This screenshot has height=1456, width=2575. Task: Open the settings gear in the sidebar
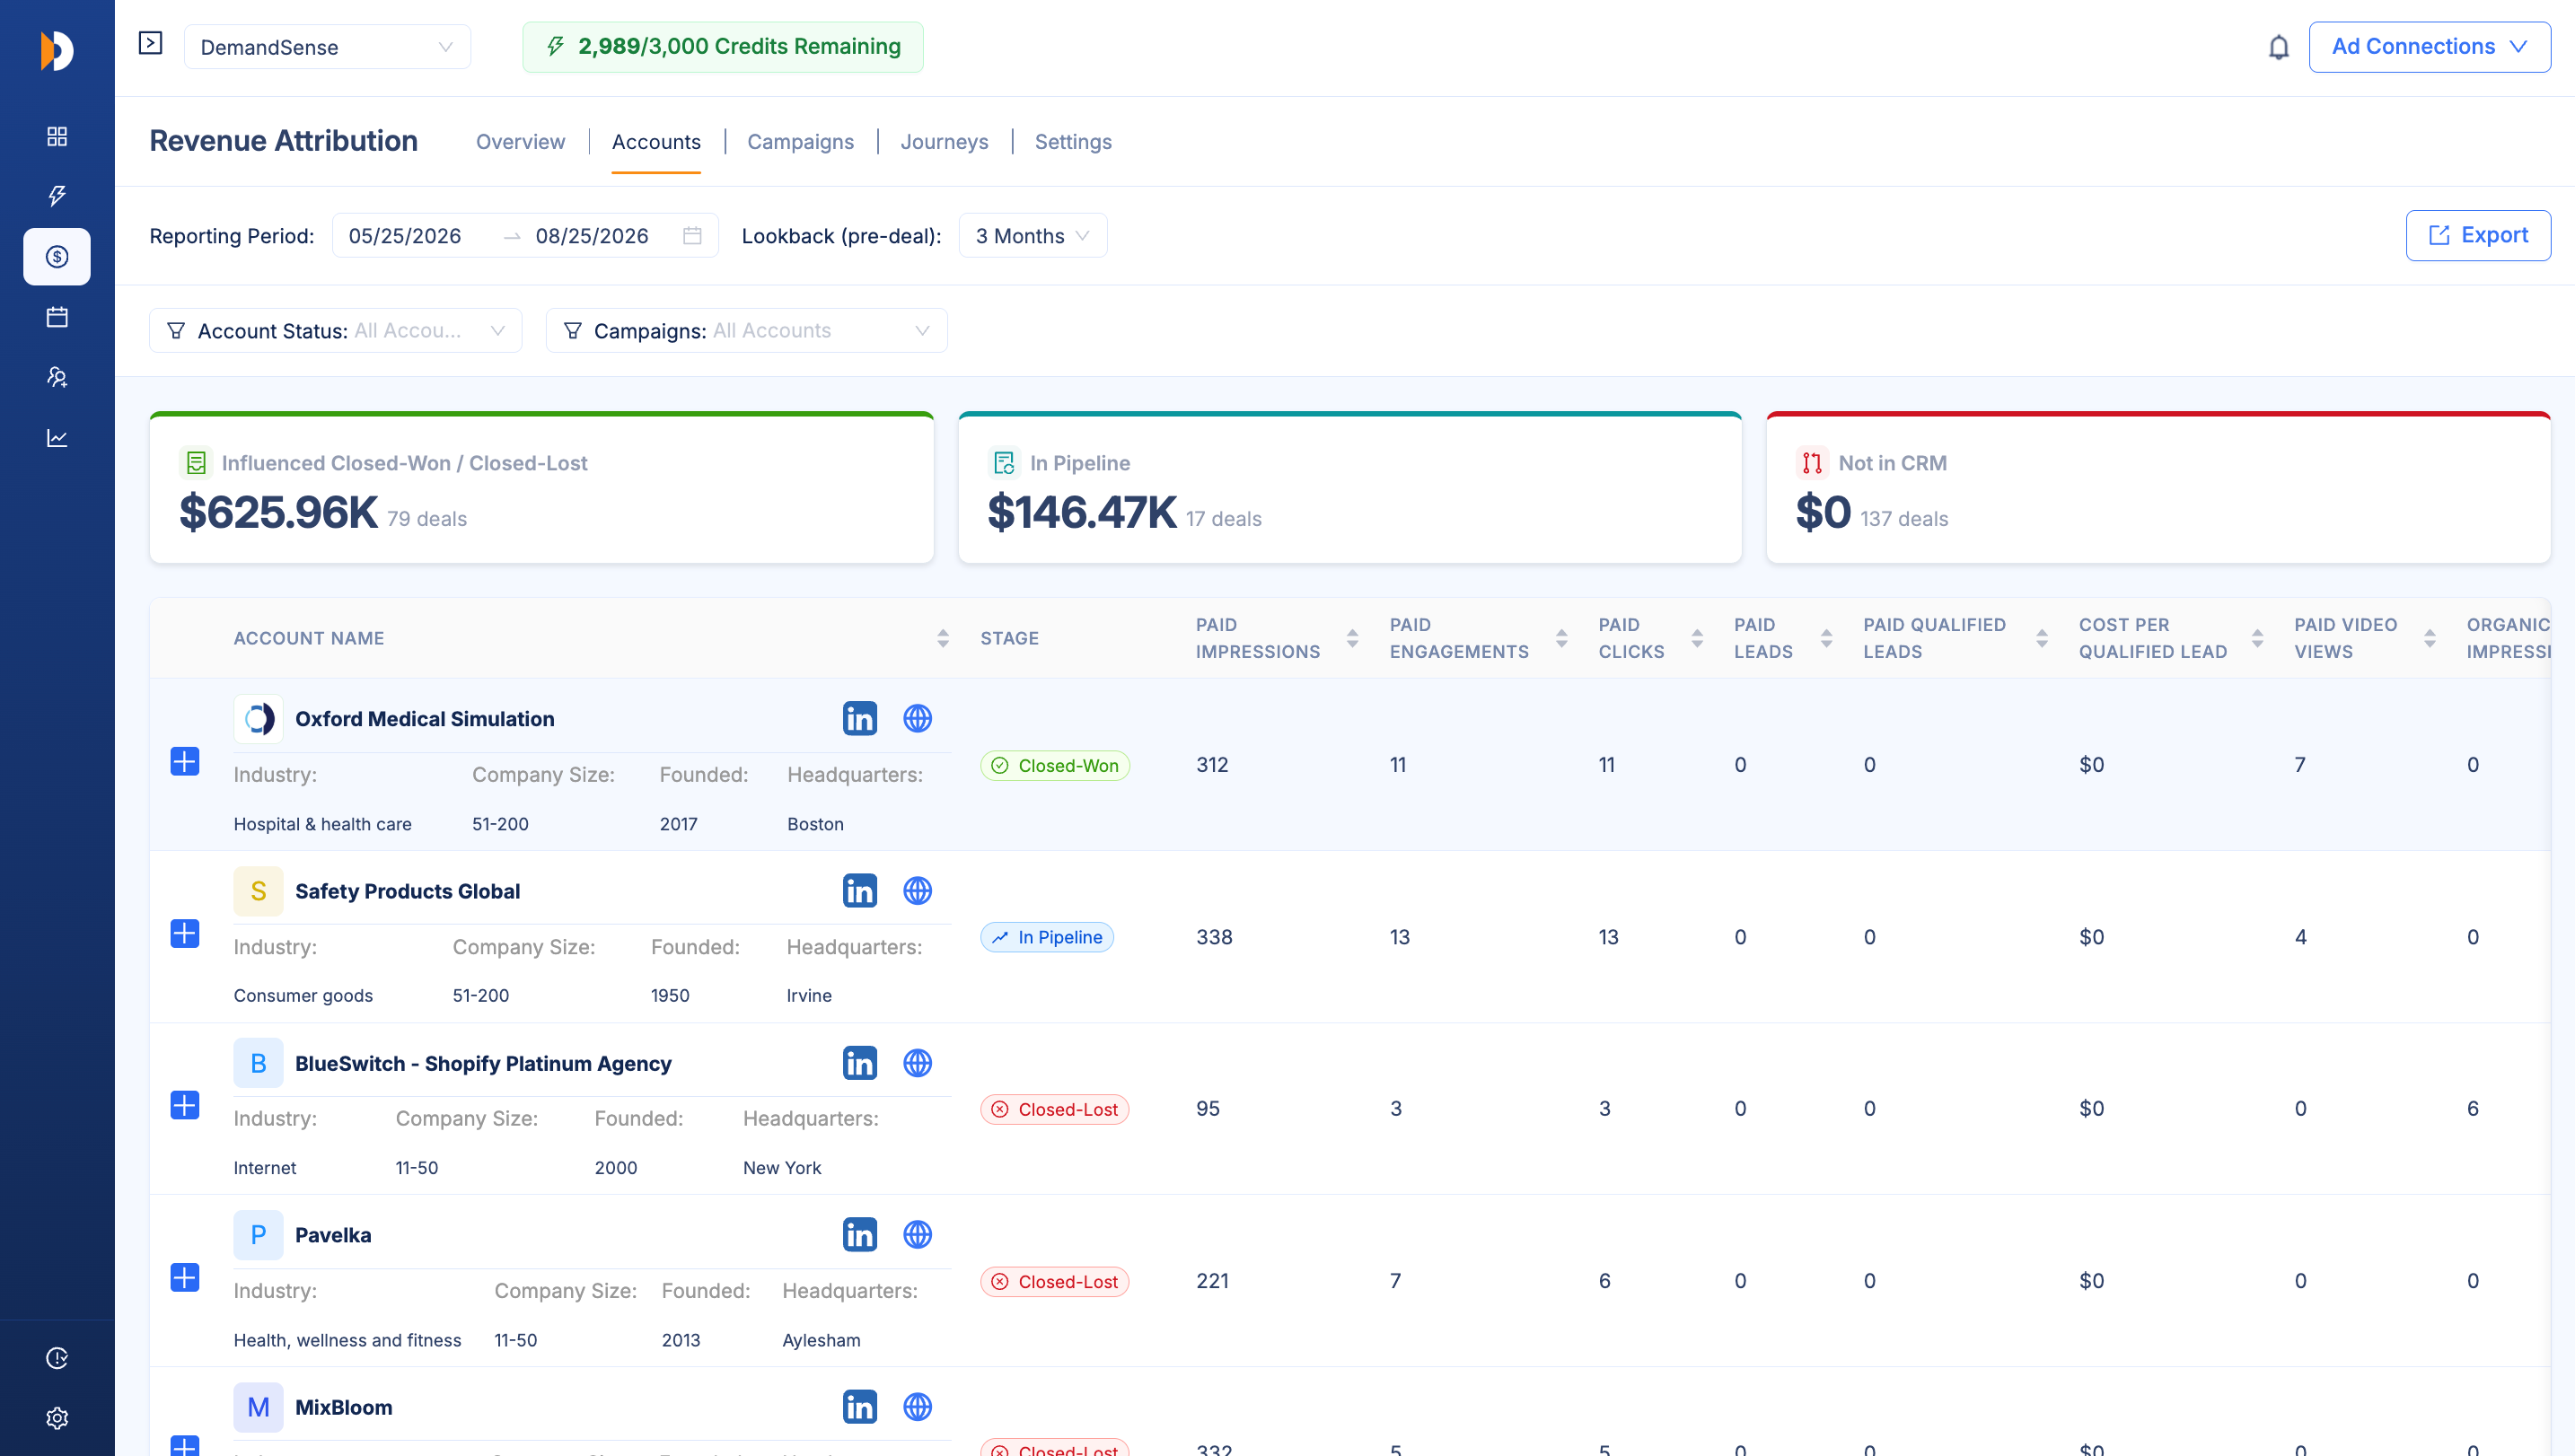click(x=57, y=1418)
